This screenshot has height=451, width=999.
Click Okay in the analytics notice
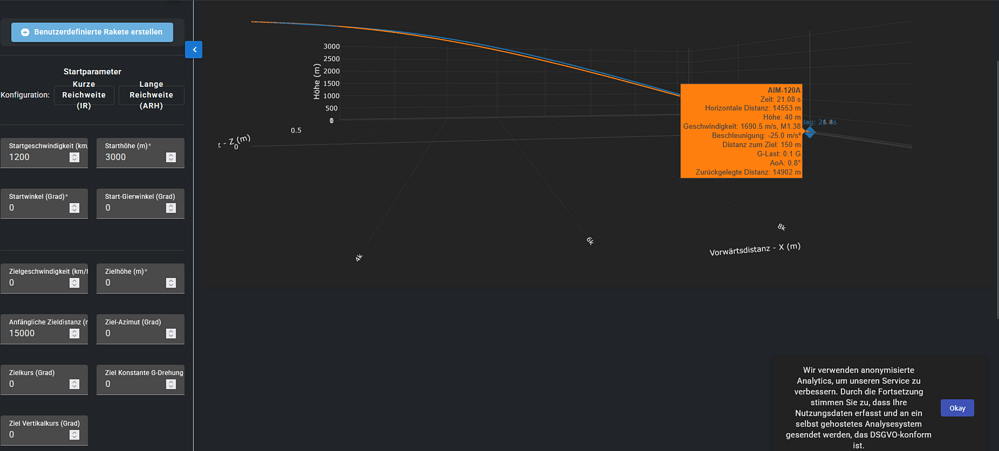(x=957, y=408)
